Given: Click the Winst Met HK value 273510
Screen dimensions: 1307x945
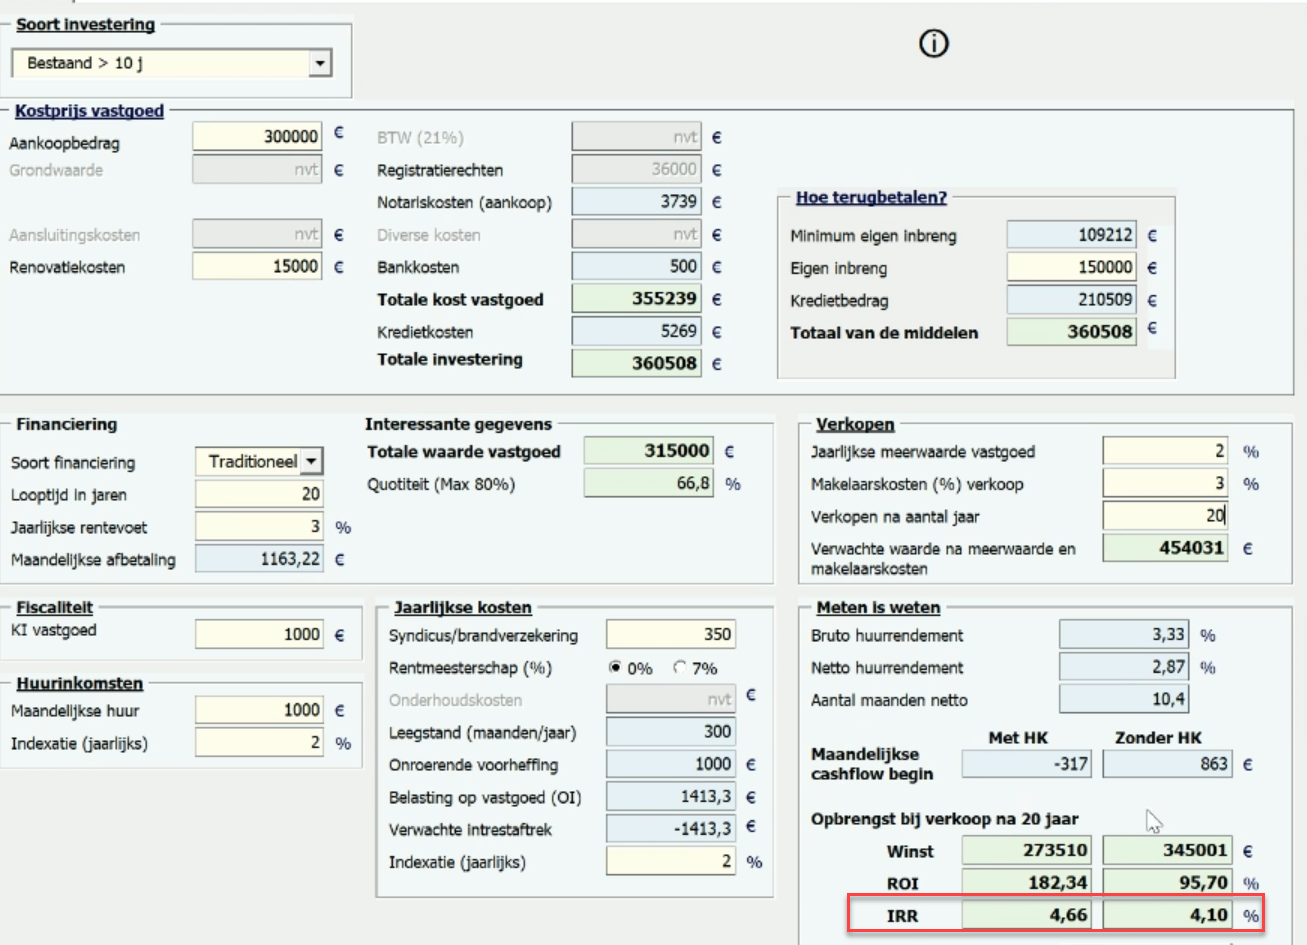Looking at the screenshot, I should [x=1027, y=850].
